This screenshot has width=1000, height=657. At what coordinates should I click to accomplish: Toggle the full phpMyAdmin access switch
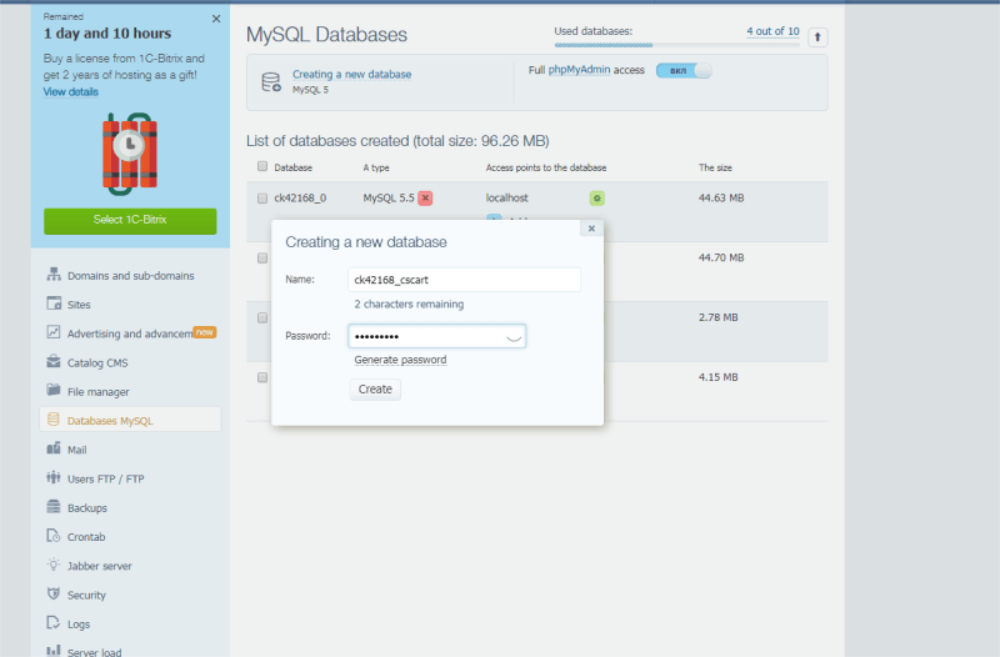click(684, 71)
